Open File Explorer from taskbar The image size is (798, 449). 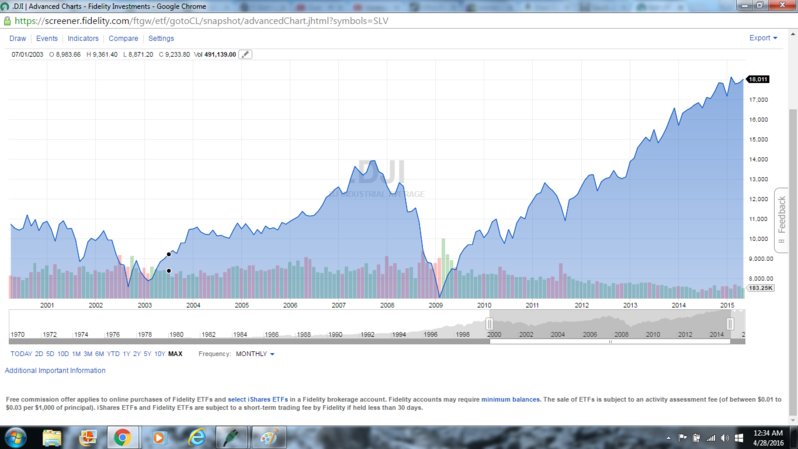click(52, 438)
